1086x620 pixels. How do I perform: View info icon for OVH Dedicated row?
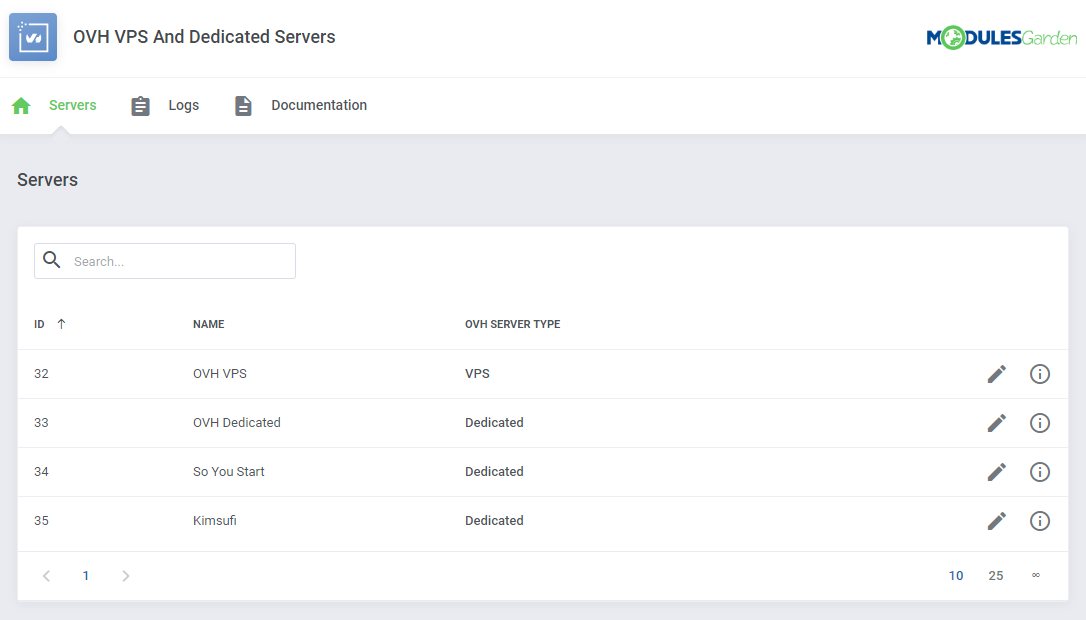[x=1039, y=422]
